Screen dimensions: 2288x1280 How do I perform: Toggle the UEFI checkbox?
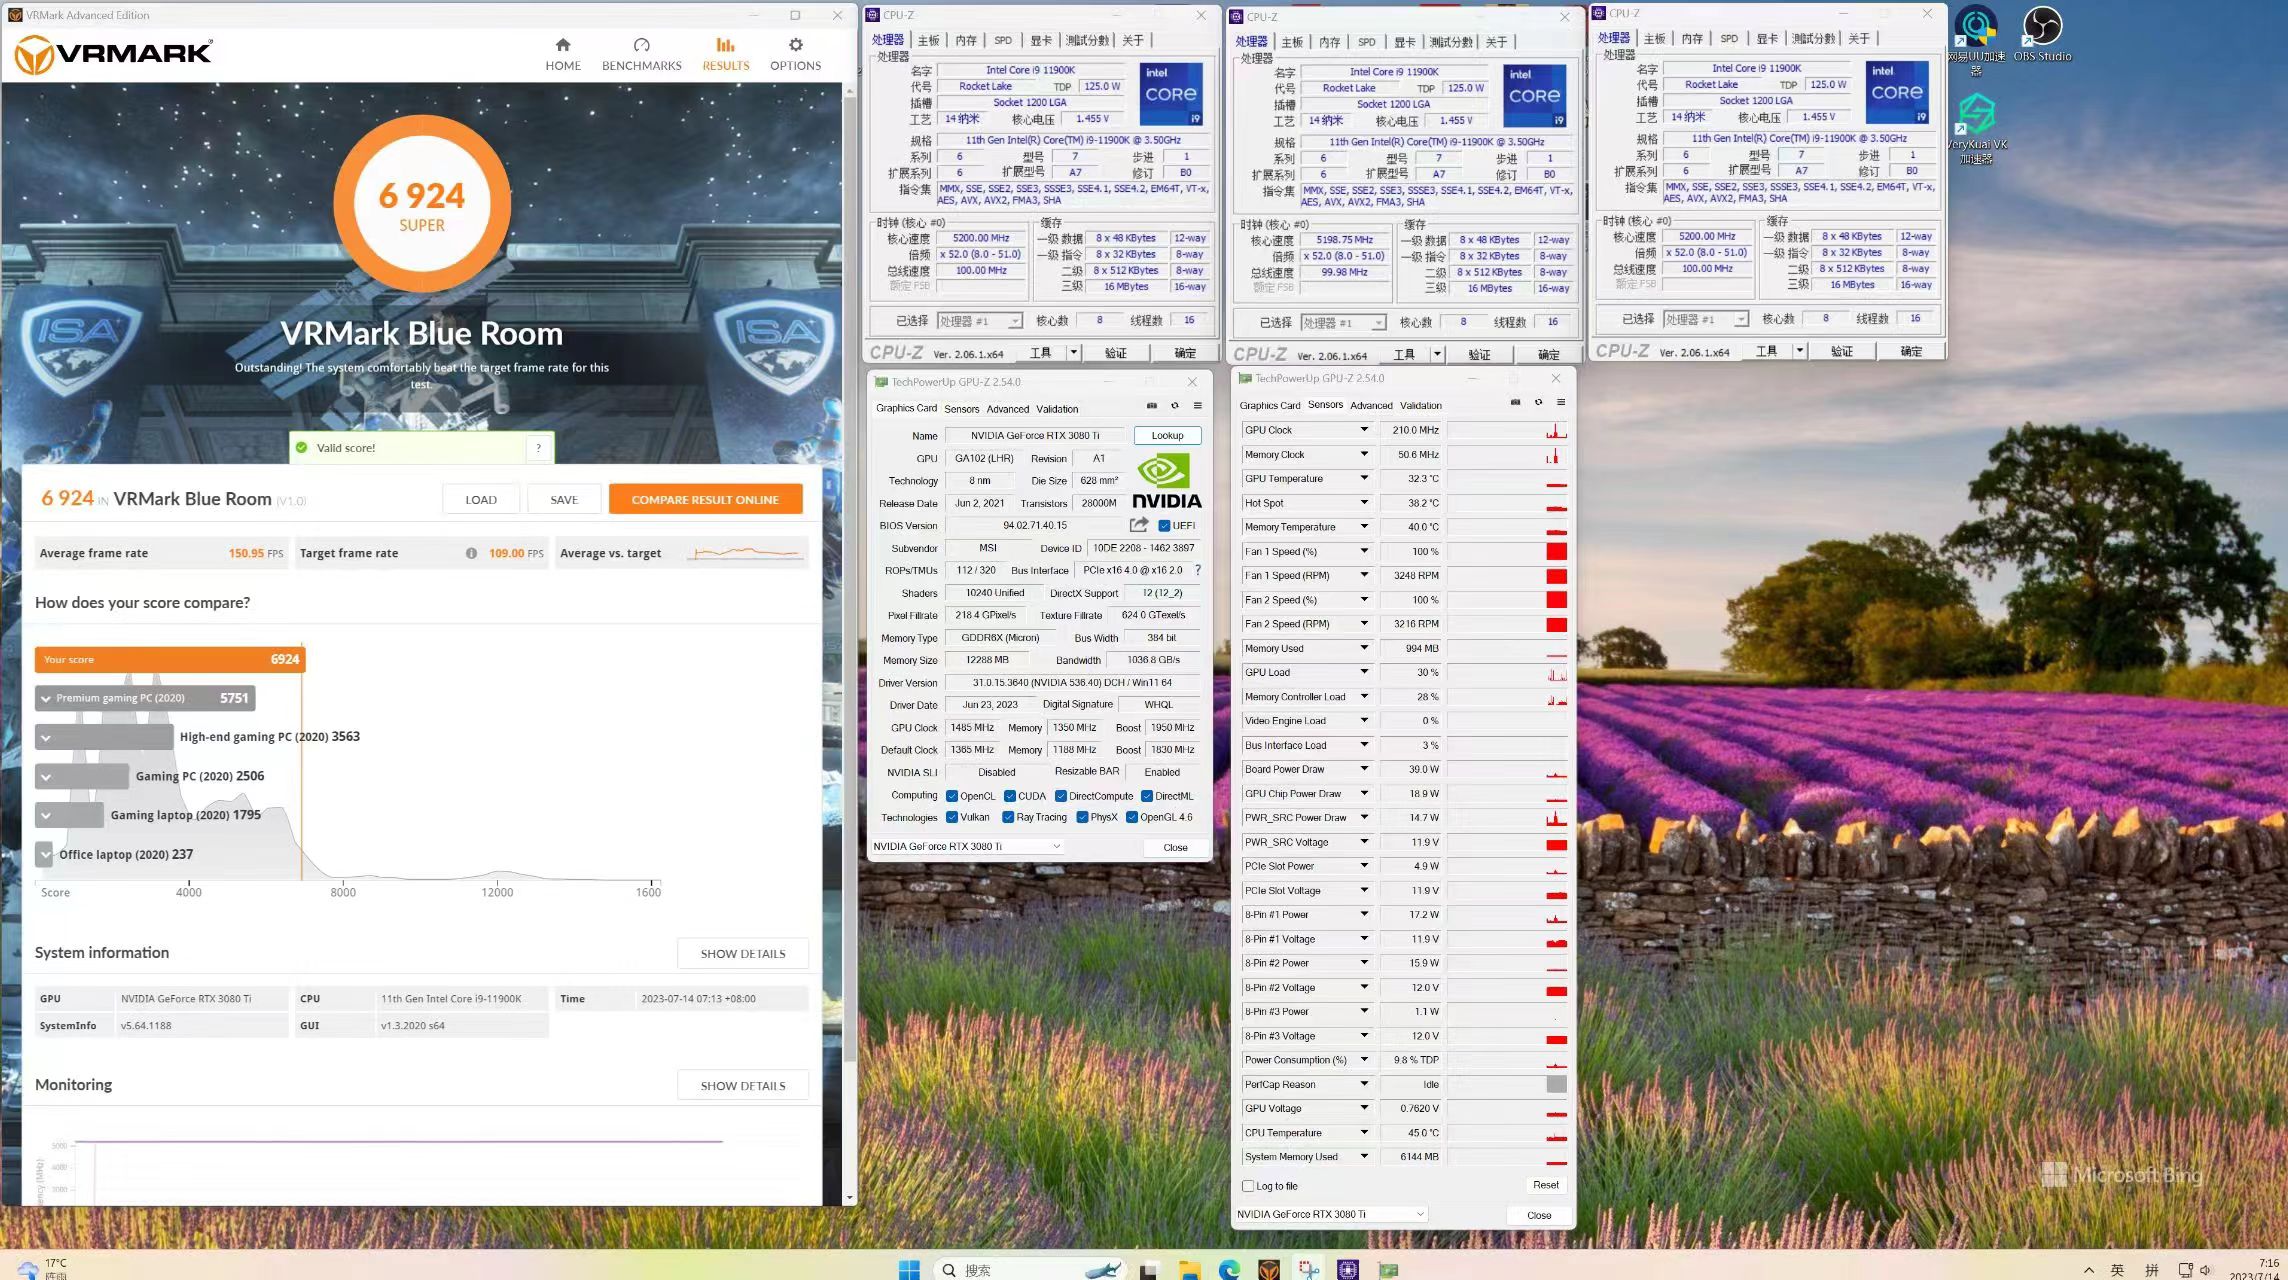(1164, 526)
